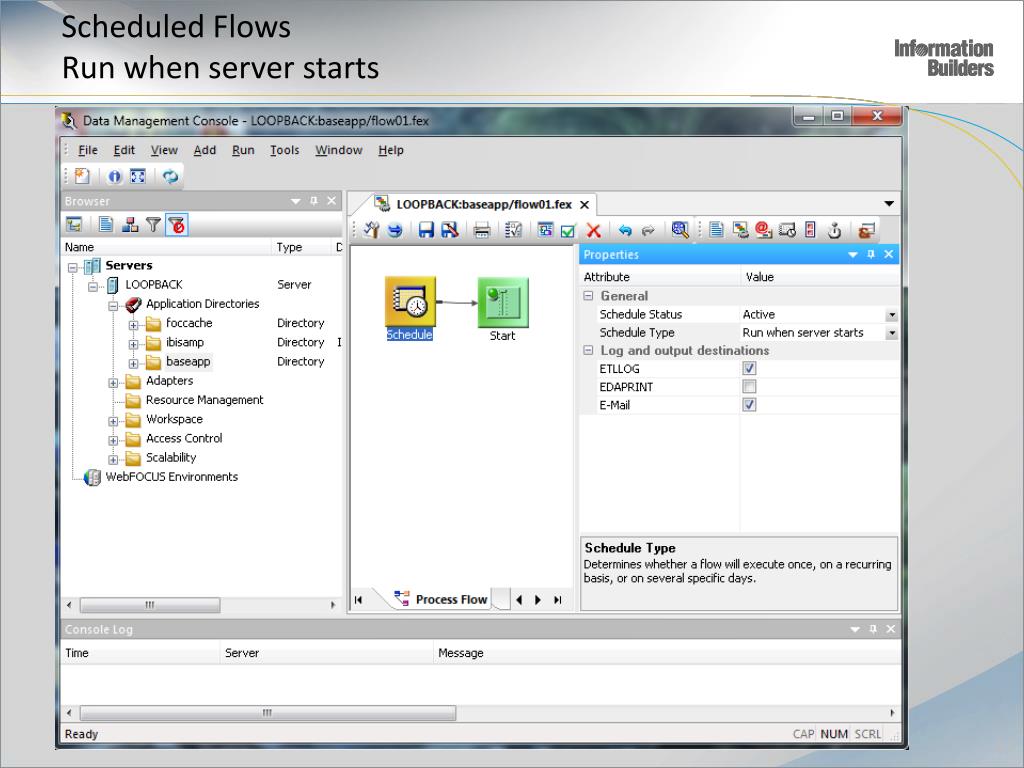Select the Schedule node in the flow

coord(409,308)
